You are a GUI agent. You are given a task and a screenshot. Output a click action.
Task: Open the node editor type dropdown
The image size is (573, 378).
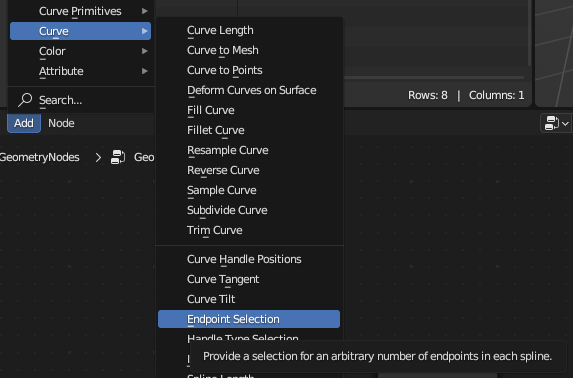pyautogui.click(x=556, y=123)
